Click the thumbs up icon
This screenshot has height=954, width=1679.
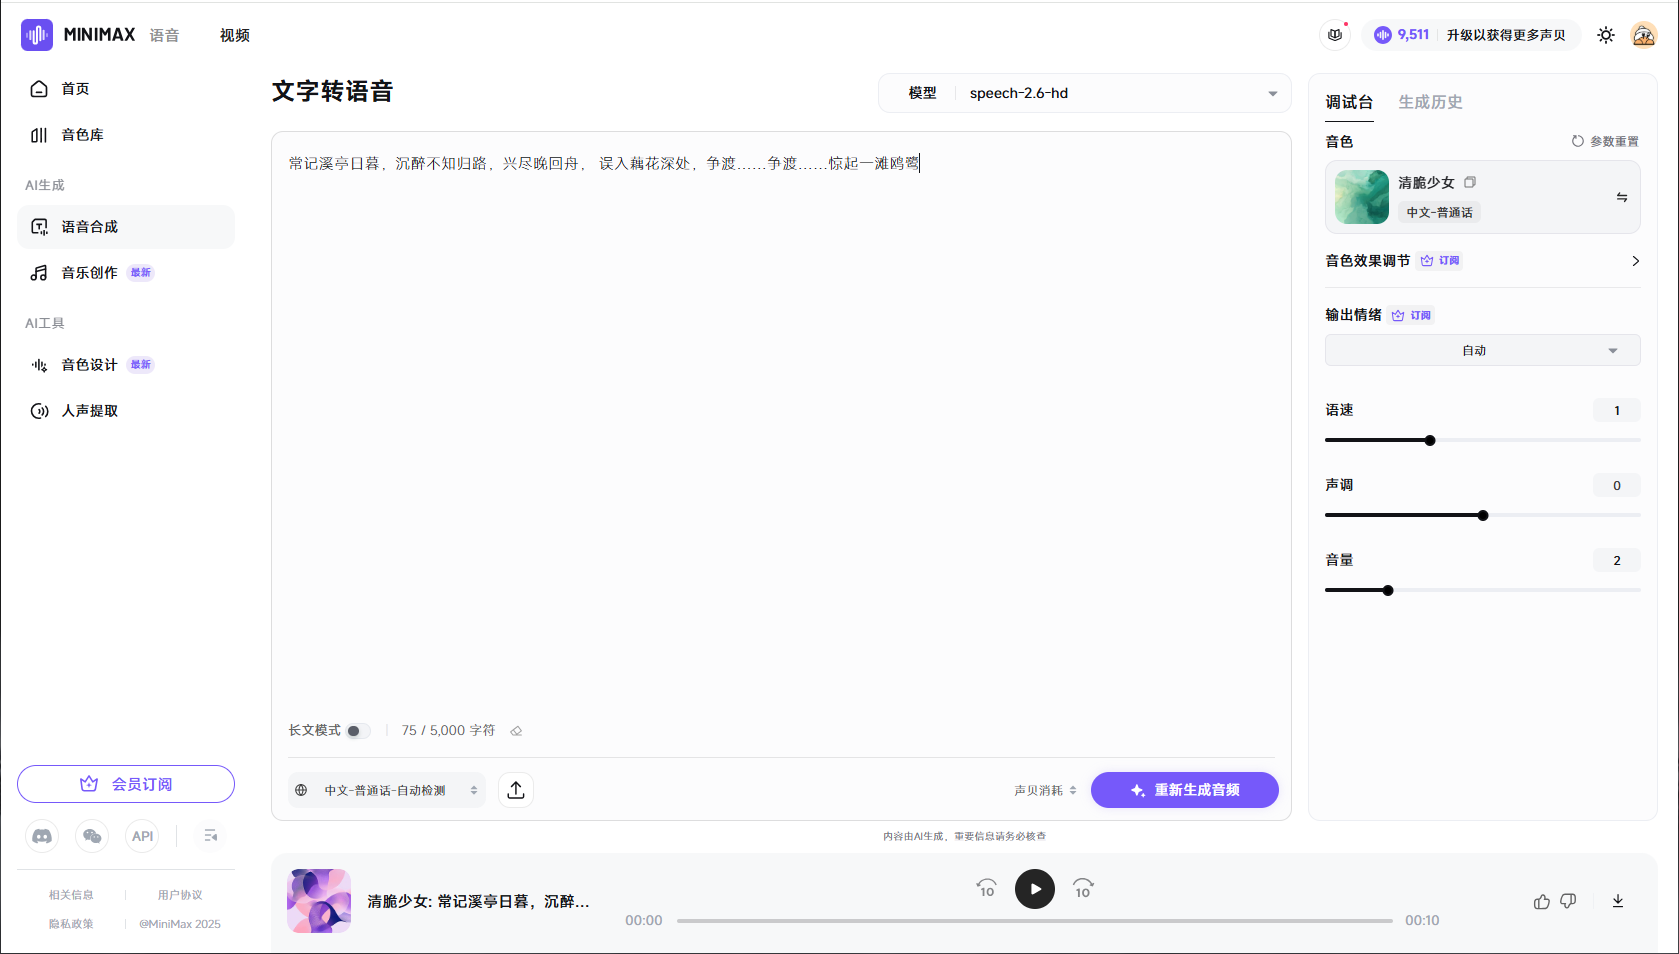pyautogui.click(x=1541, y=901)
